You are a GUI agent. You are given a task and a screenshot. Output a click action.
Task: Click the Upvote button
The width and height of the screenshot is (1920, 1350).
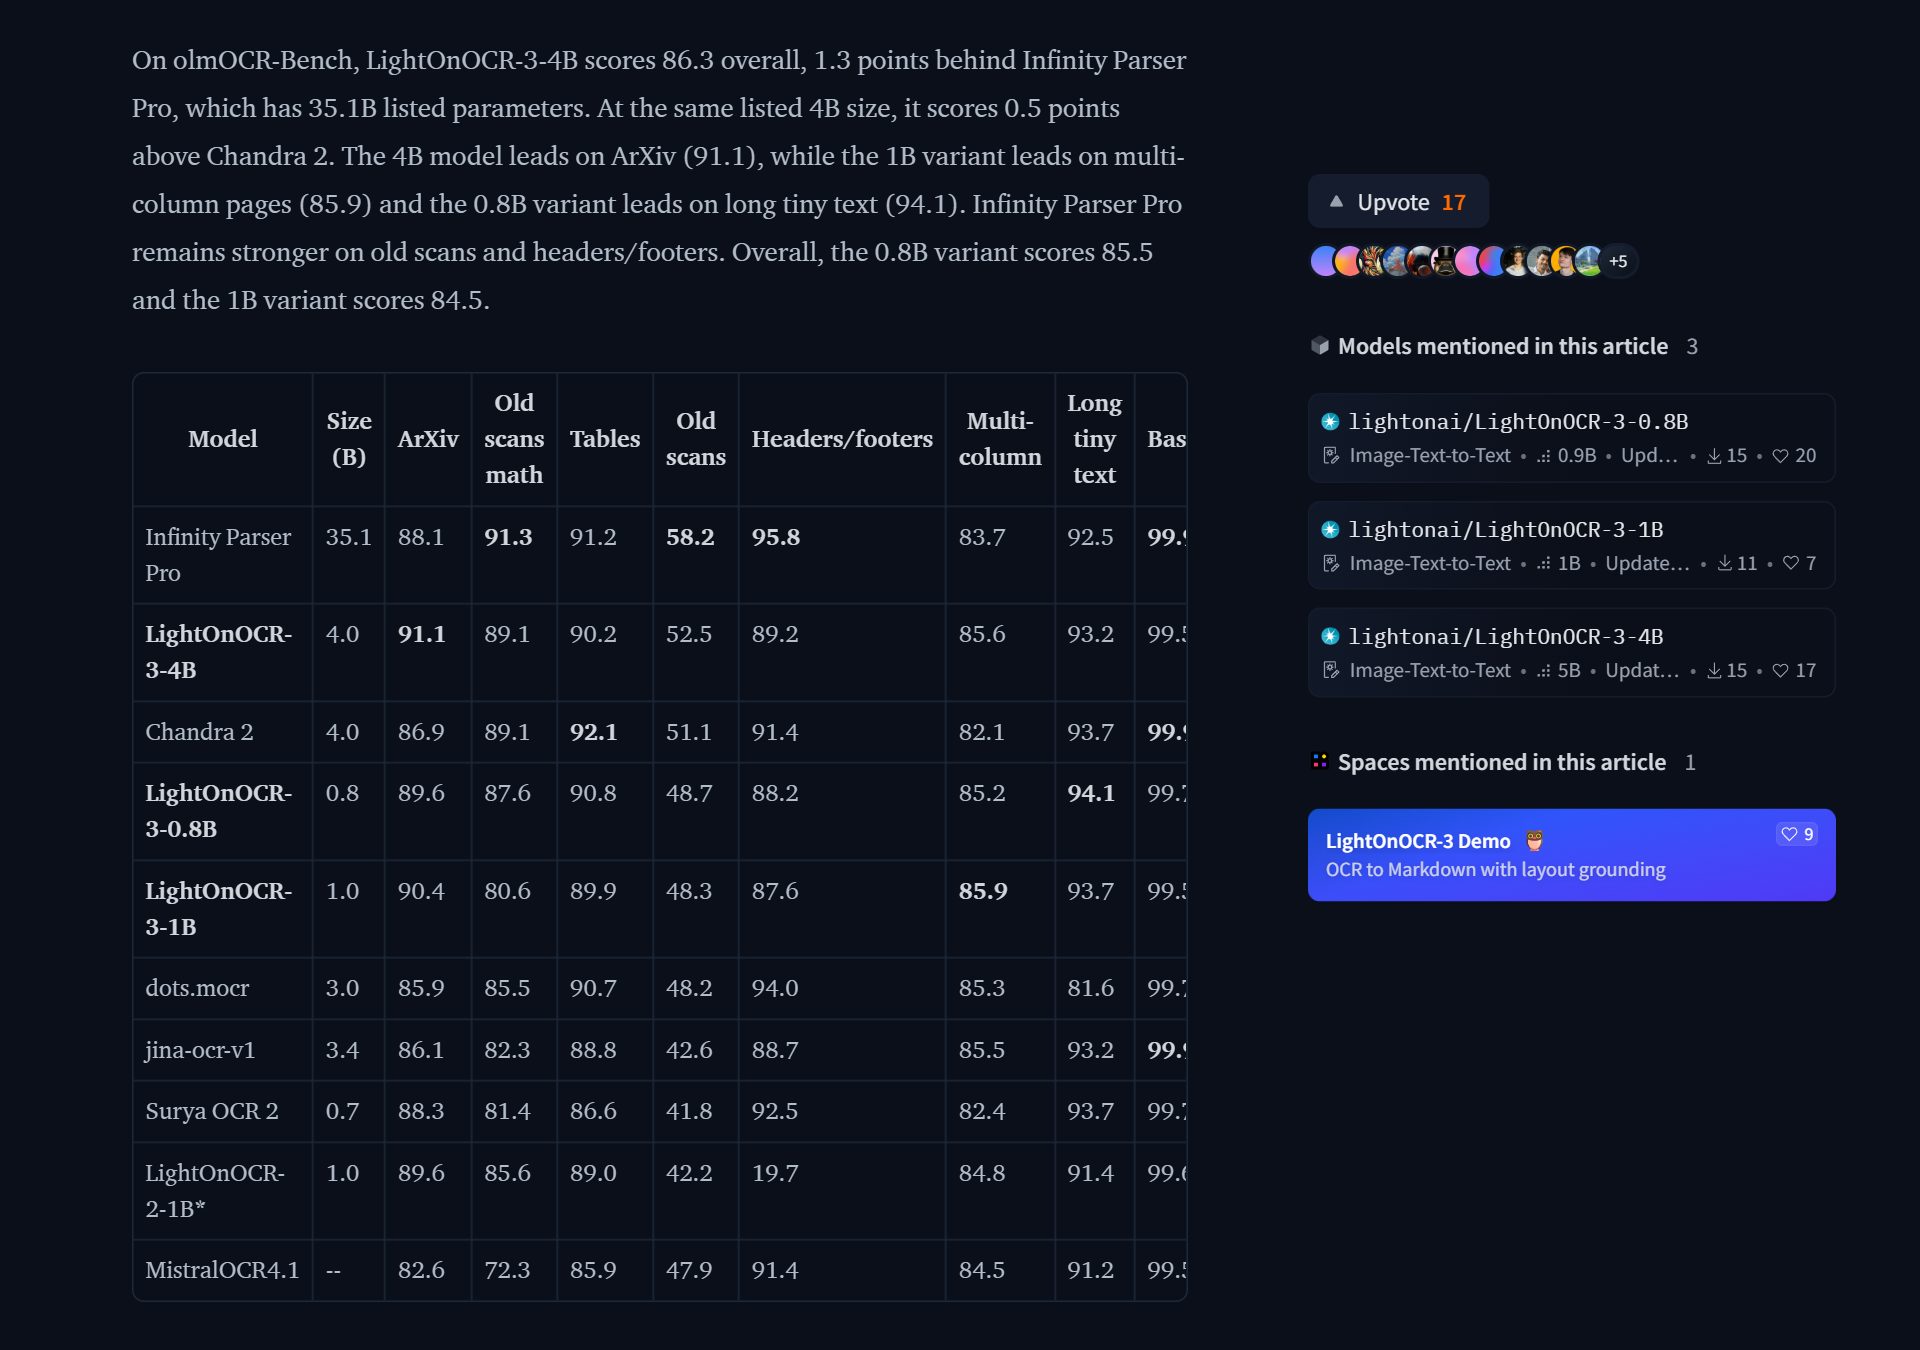point(1398,202)
